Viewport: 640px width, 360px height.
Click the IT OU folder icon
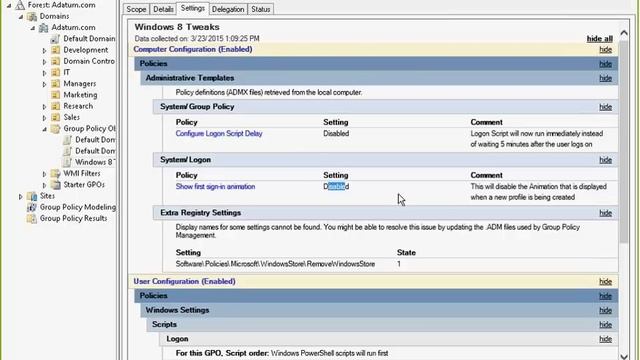(56, 73)
